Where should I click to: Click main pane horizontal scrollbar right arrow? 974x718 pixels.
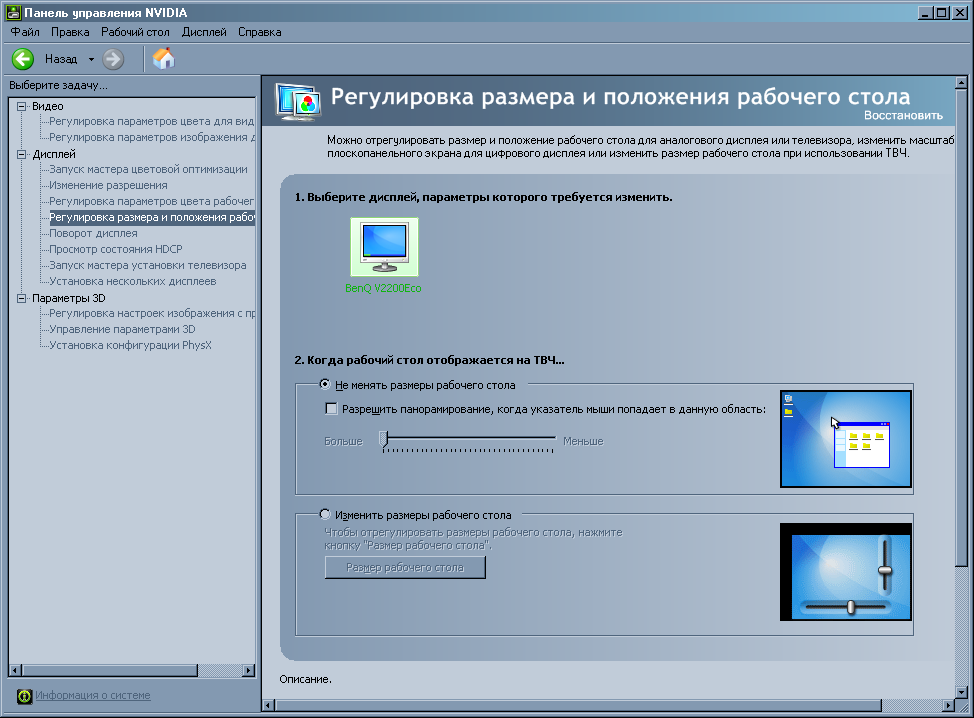948,706
